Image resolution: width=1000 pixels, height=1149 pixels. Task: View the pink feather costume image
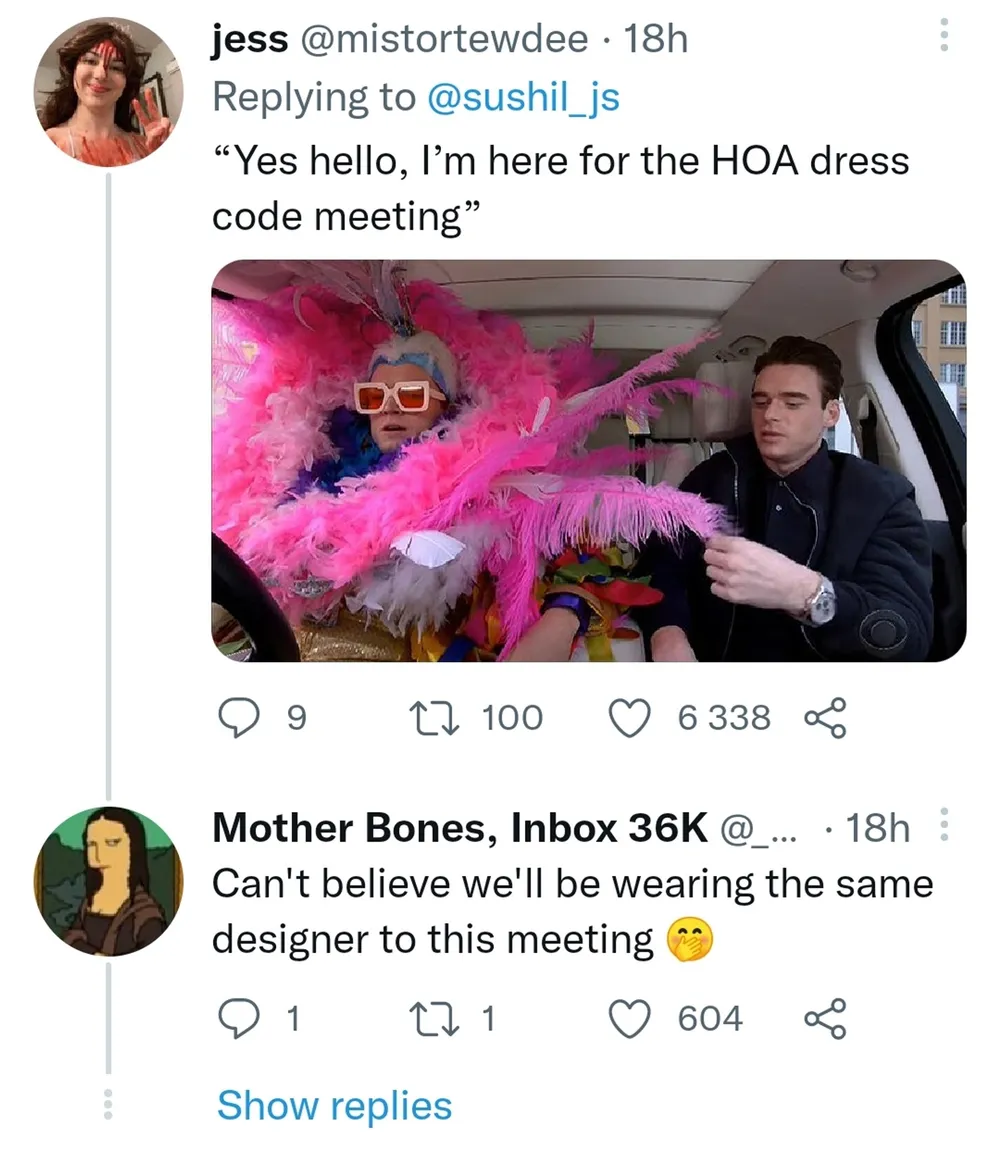(x=588, y=460)
